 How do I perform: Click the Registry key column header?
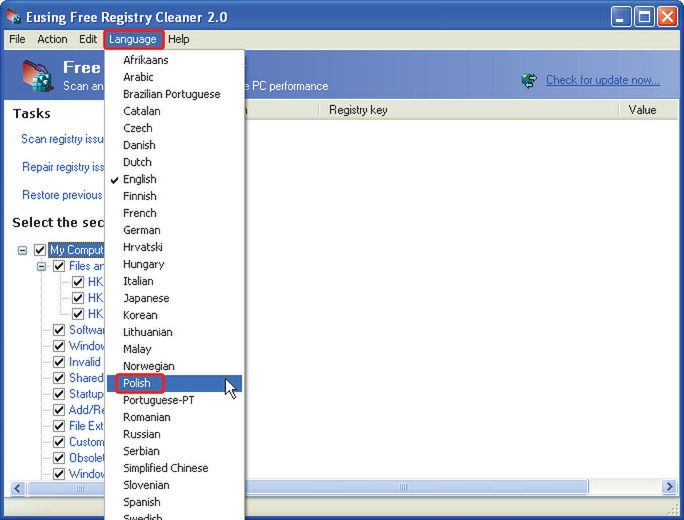click(x=468, y=110)
